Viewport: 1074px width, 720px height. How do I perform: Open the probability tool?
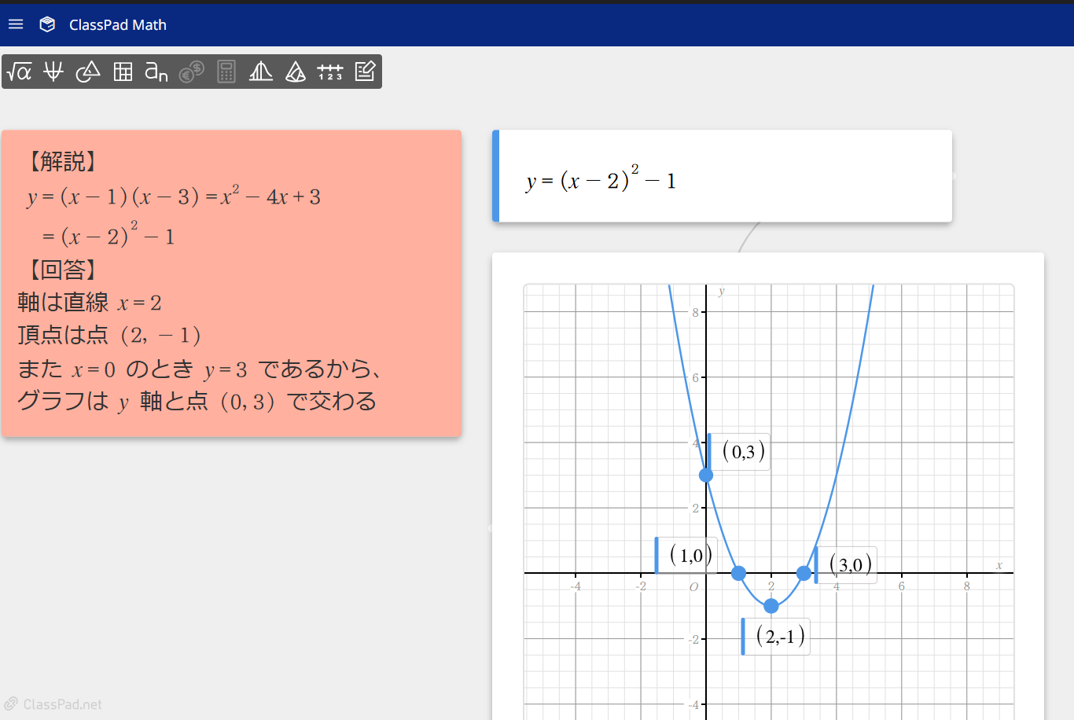click(295, 71)
